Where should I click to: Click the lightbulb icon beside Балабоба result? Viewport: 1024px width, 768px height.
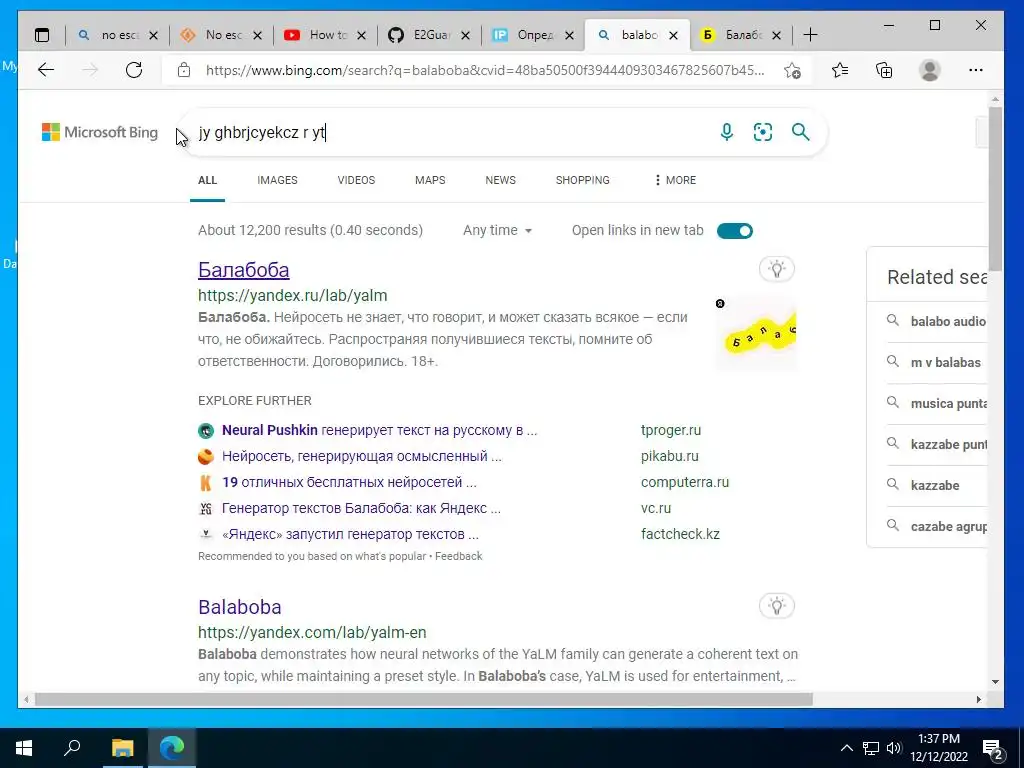coord(776,269)
